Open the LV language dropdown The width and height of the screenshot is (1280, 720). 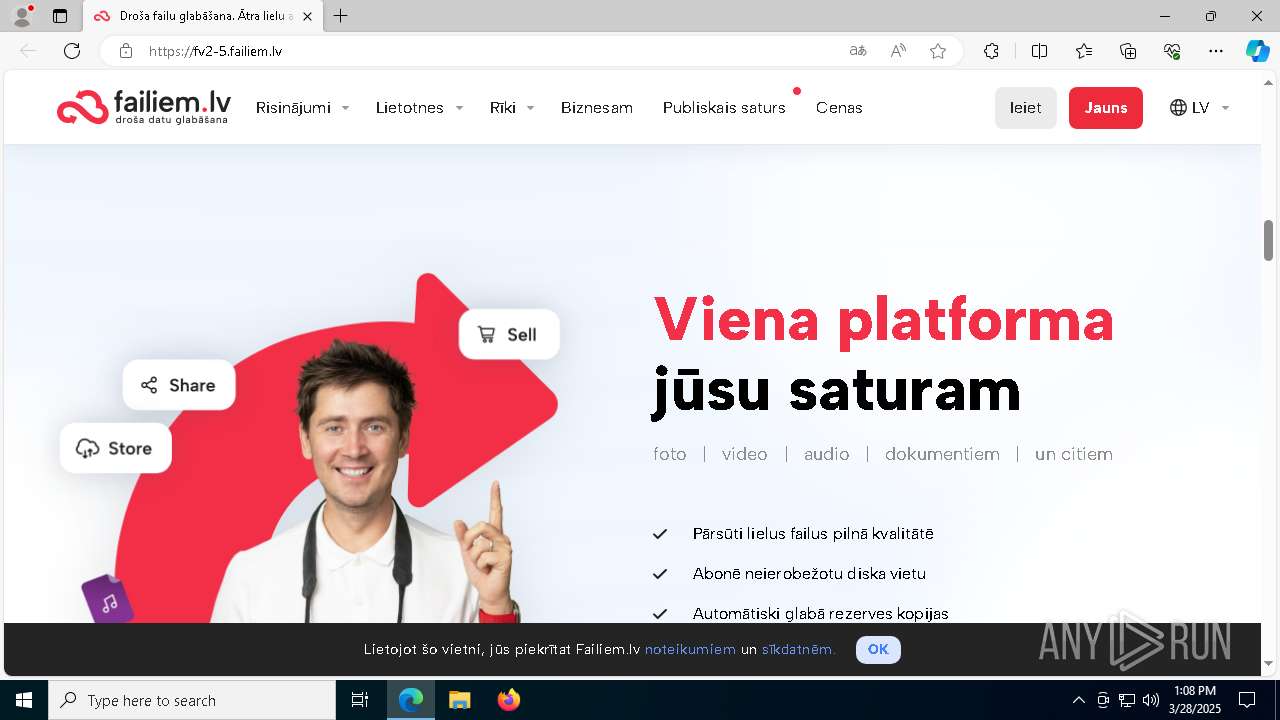click(1199, 107)
